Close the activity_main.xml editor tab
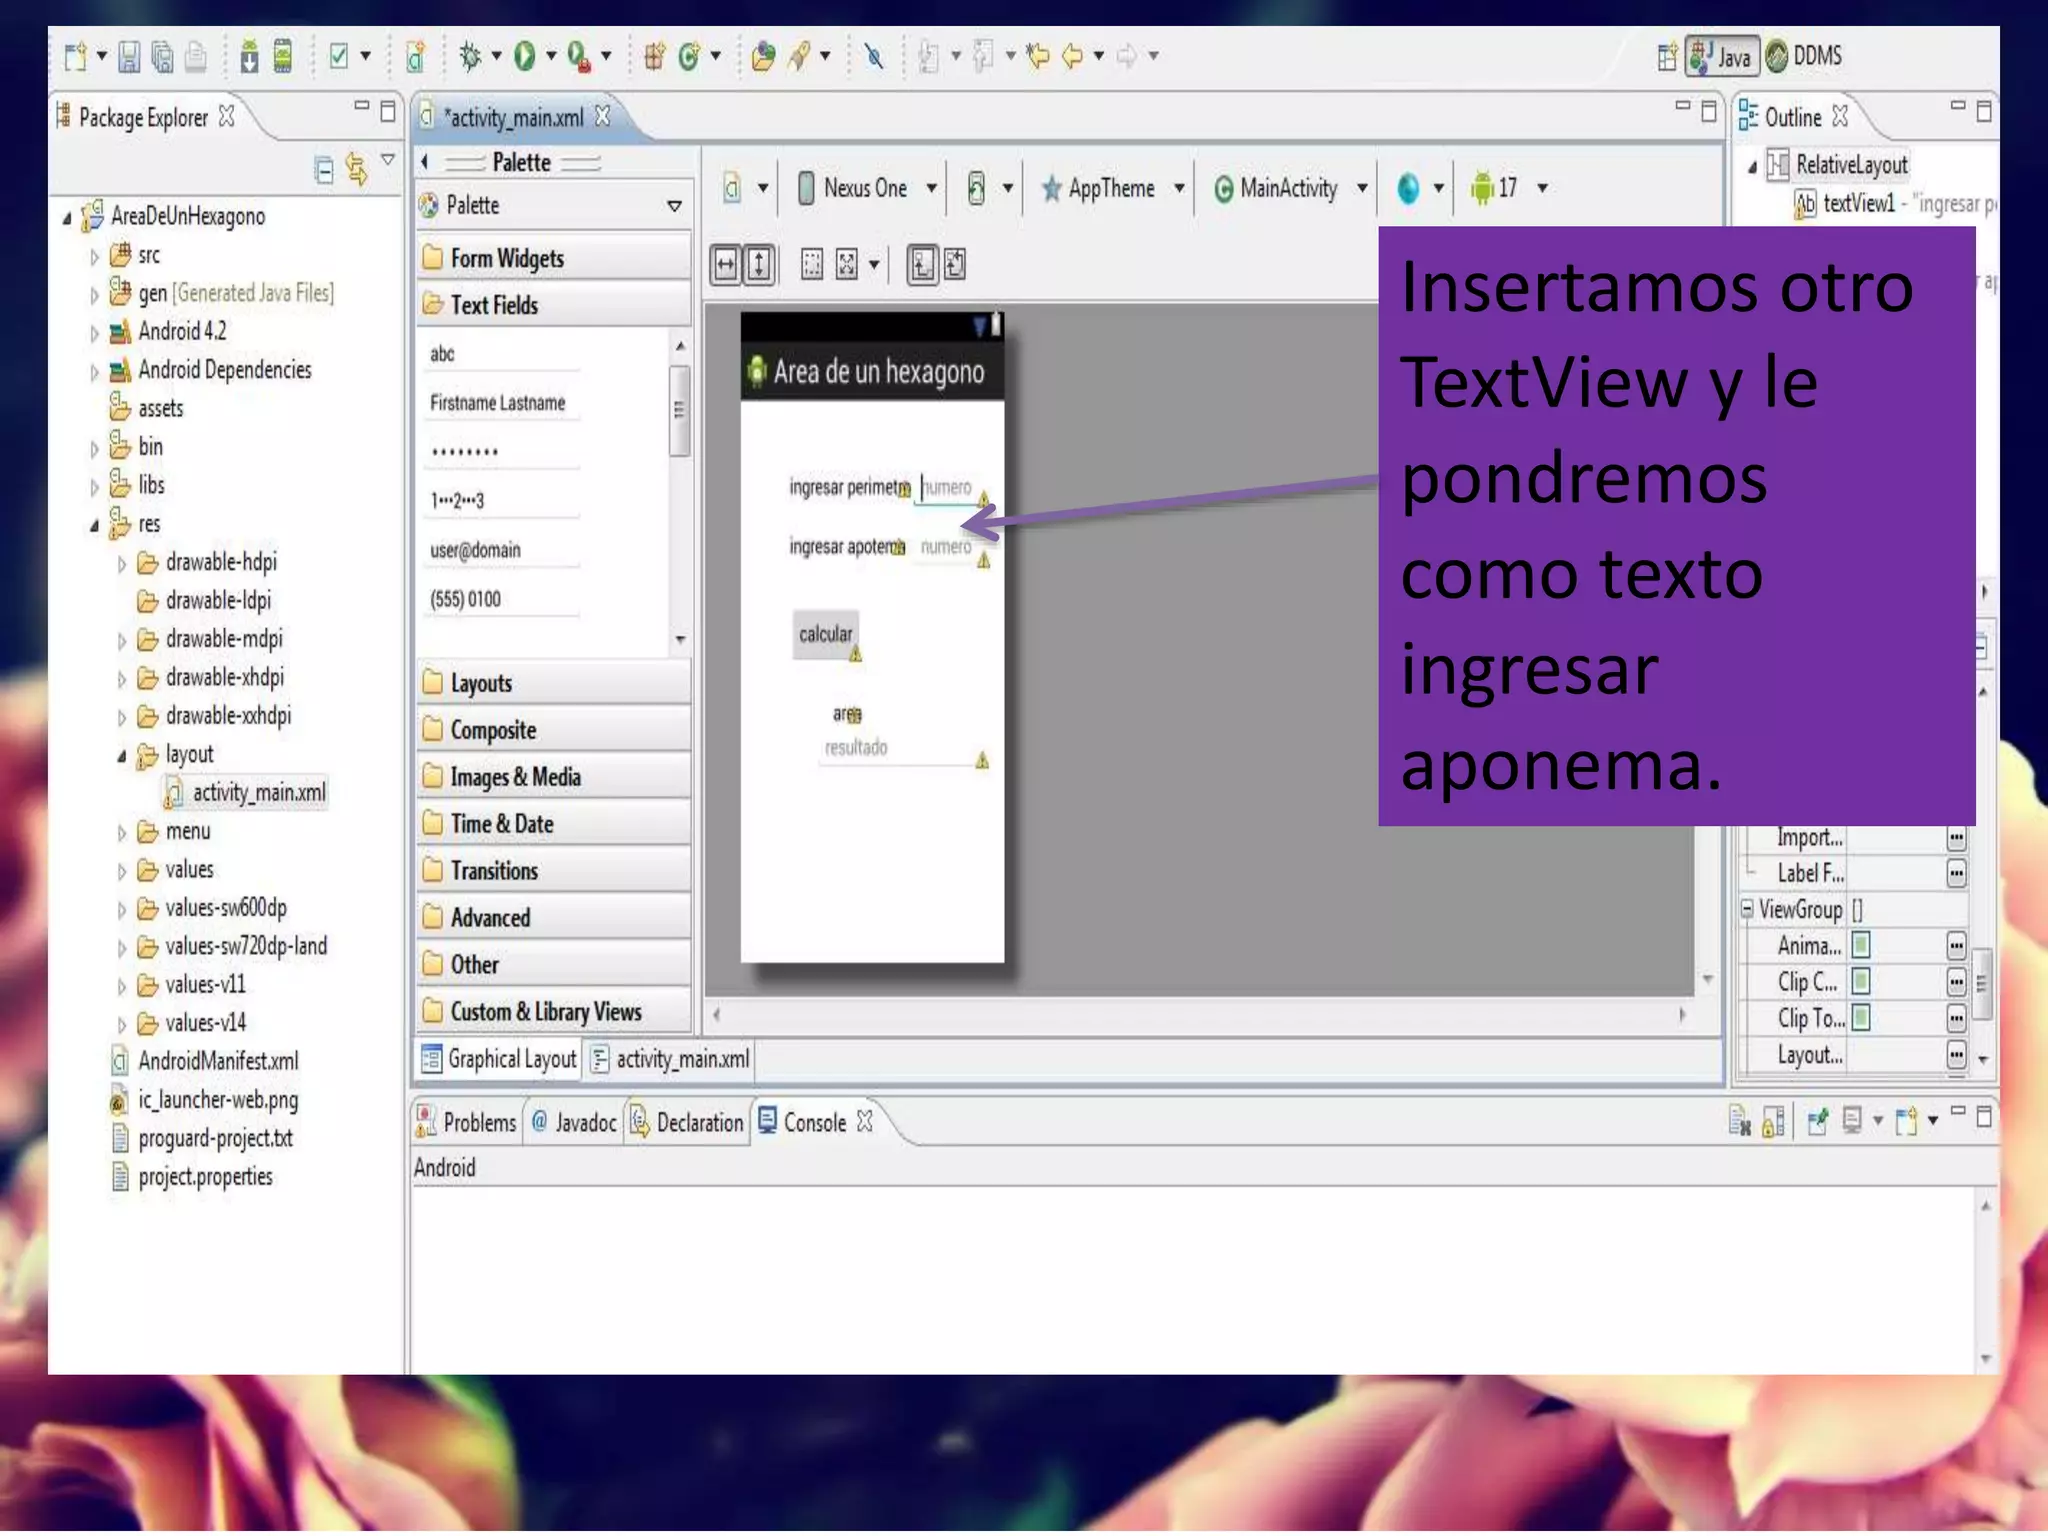This screenshot has height=1536, width=2048. (x=602, y=116)
